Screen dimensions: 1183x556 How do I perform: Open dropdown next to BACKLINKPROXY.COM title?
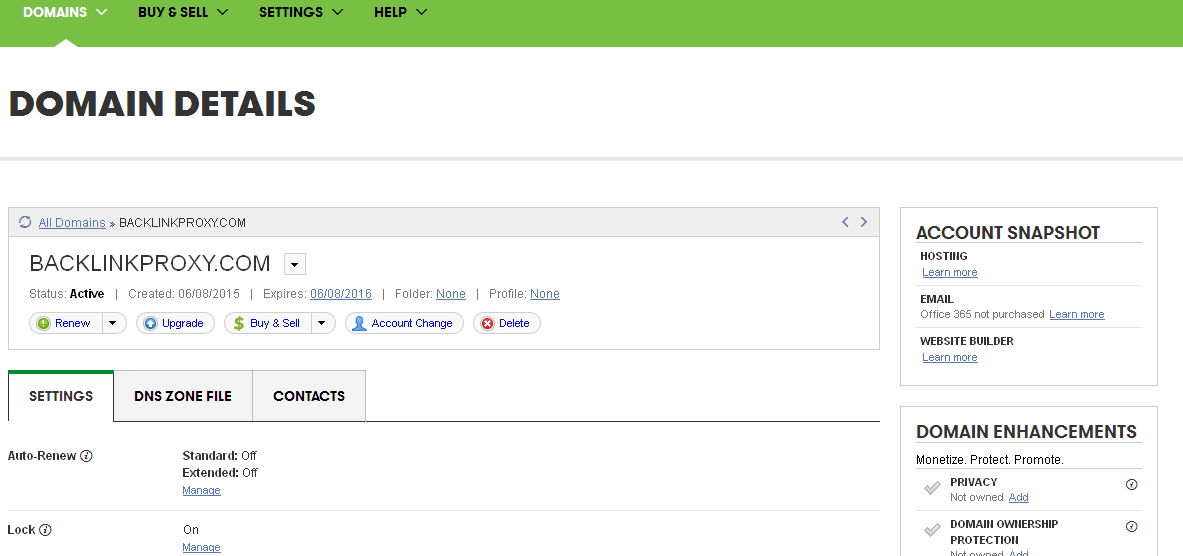tap(295, 264)
